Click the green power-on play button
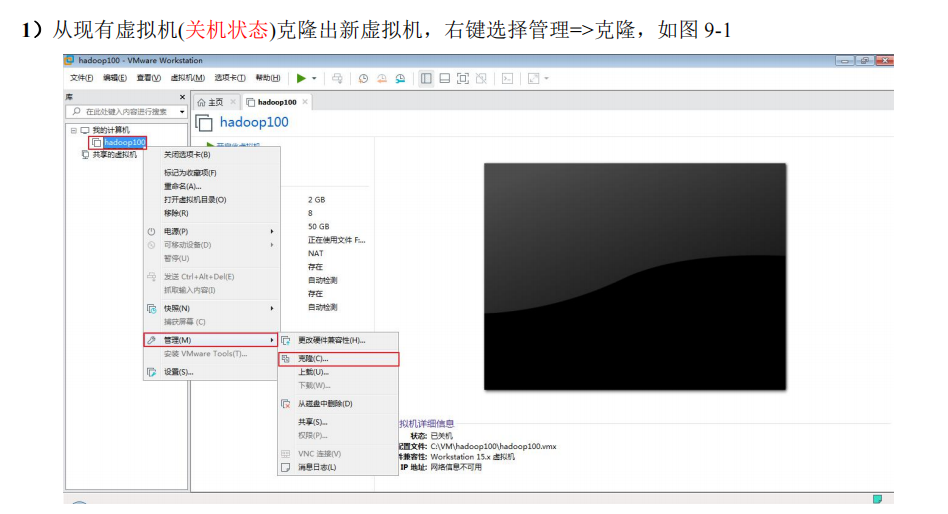 coord(301,78)
